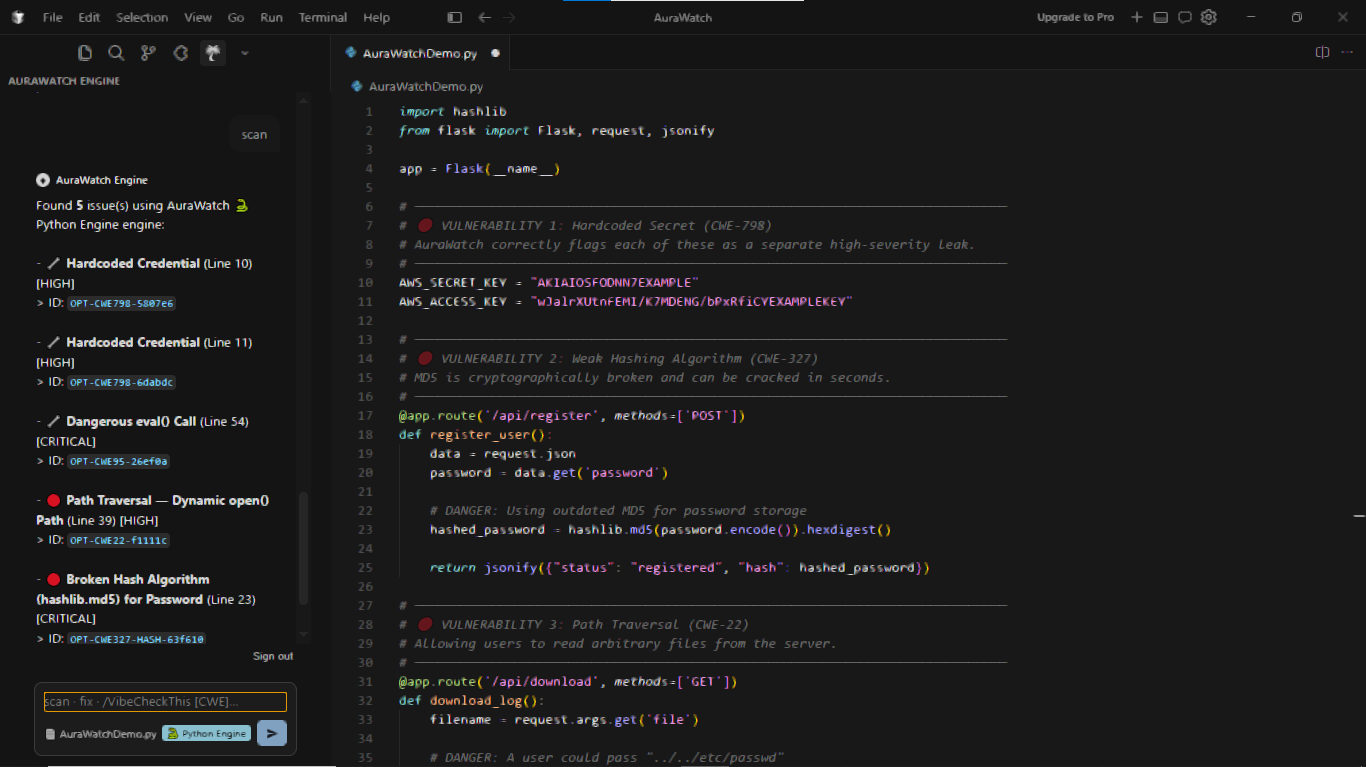The width and height of the screenshot is (1366, 767).
Task: Click the wand icon beside Dangerous eval() Call
Action: (x=54, y=422)
